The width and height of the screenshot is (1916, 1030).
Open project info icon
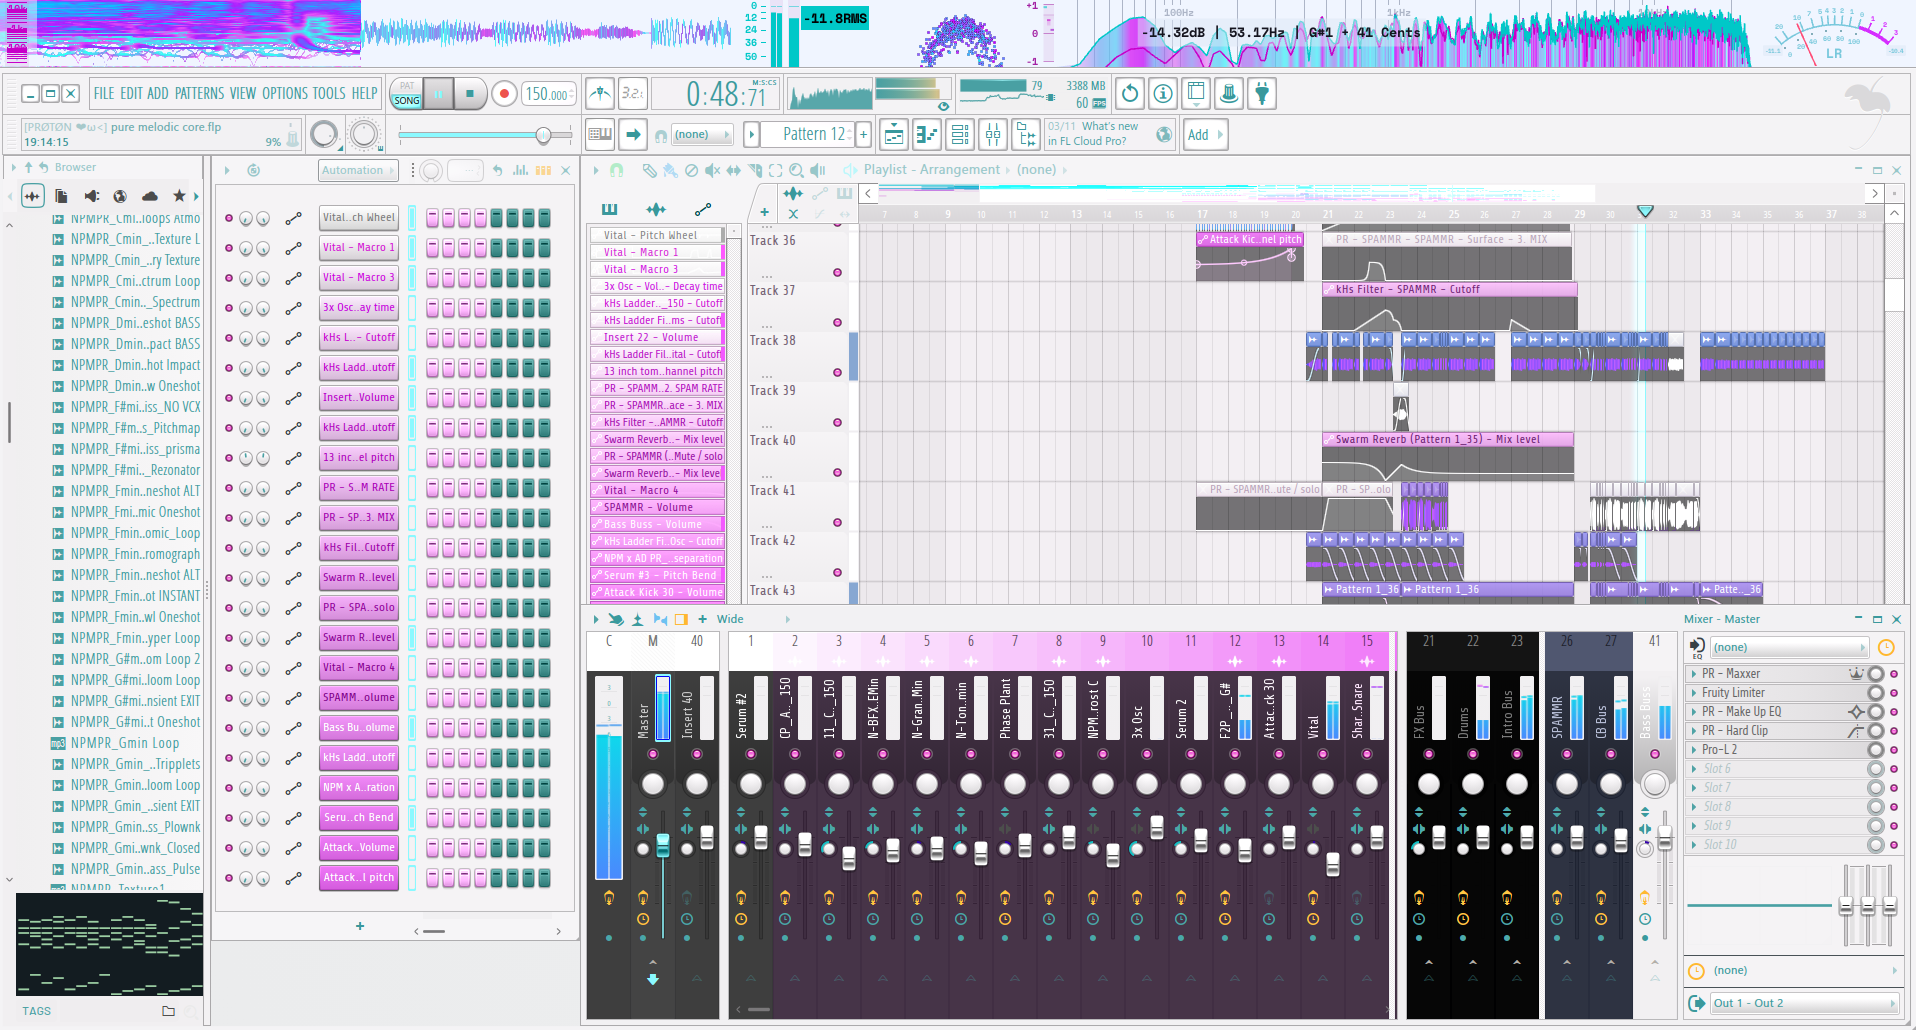click(x=1162, y=94)
